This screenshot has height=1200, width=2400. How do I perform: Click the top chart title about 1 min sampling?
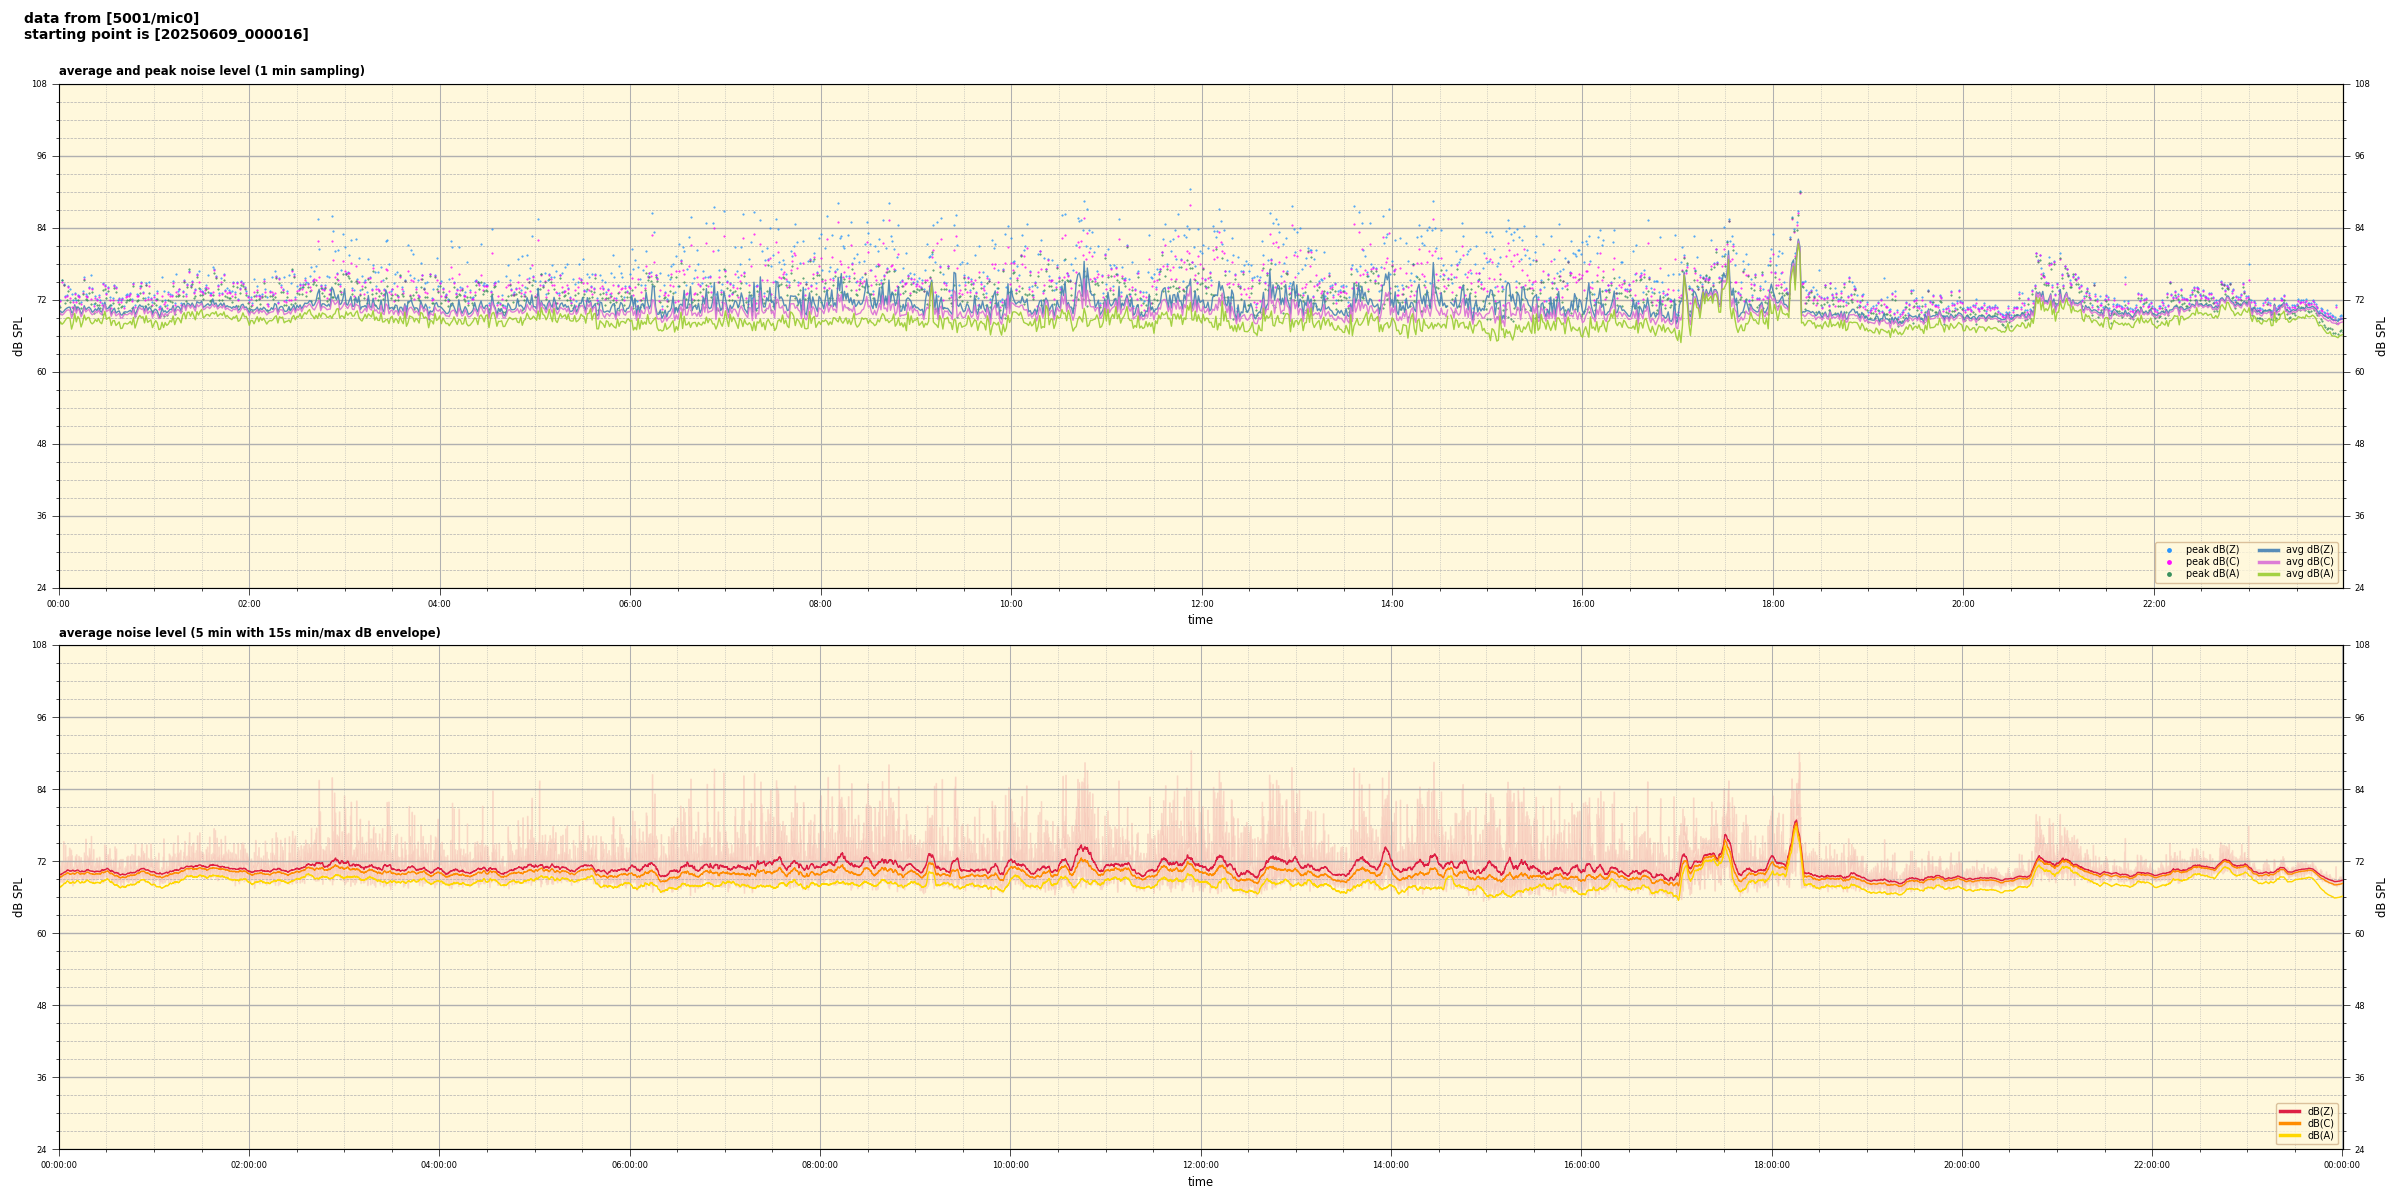pos(211,71)
